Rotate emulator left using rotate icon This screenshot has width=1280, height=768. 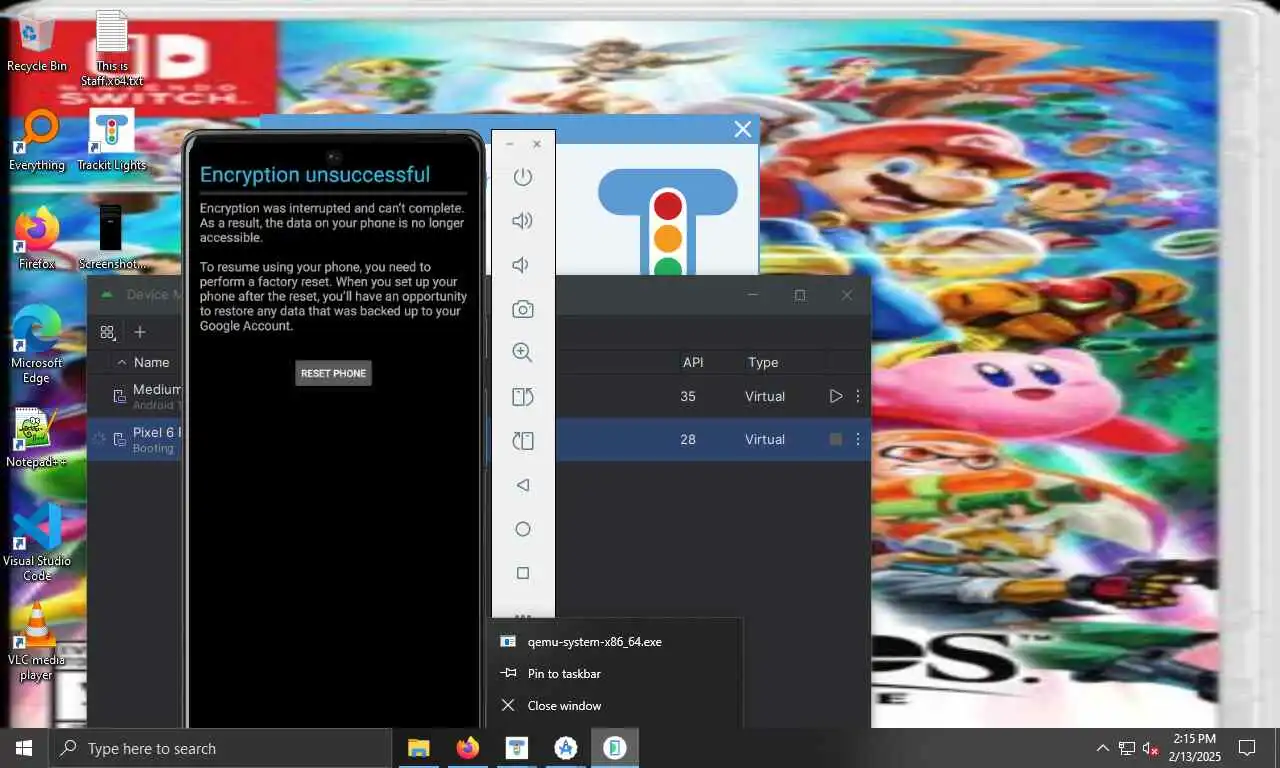coord(522,397)
